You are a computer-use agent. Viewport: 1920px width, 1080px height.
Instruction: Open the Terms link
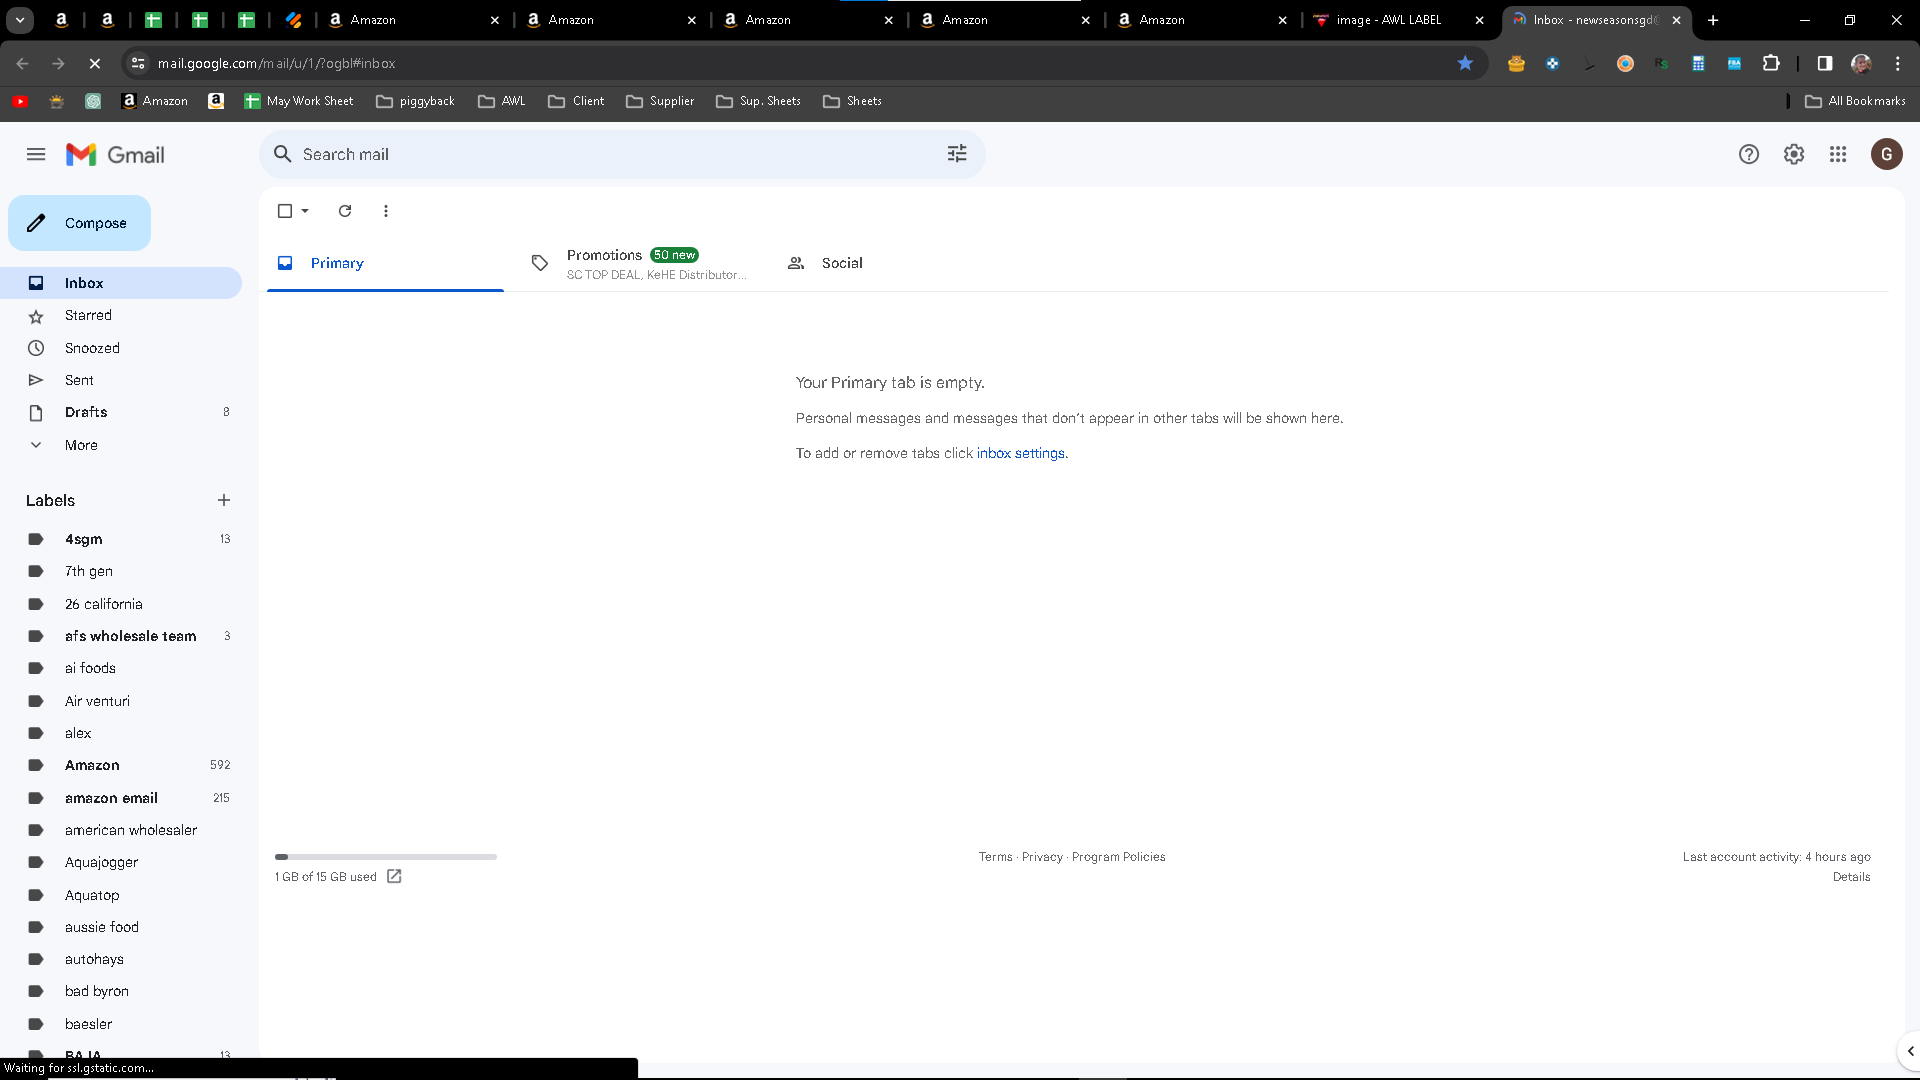pyautogui.click(x=996, y=857)
